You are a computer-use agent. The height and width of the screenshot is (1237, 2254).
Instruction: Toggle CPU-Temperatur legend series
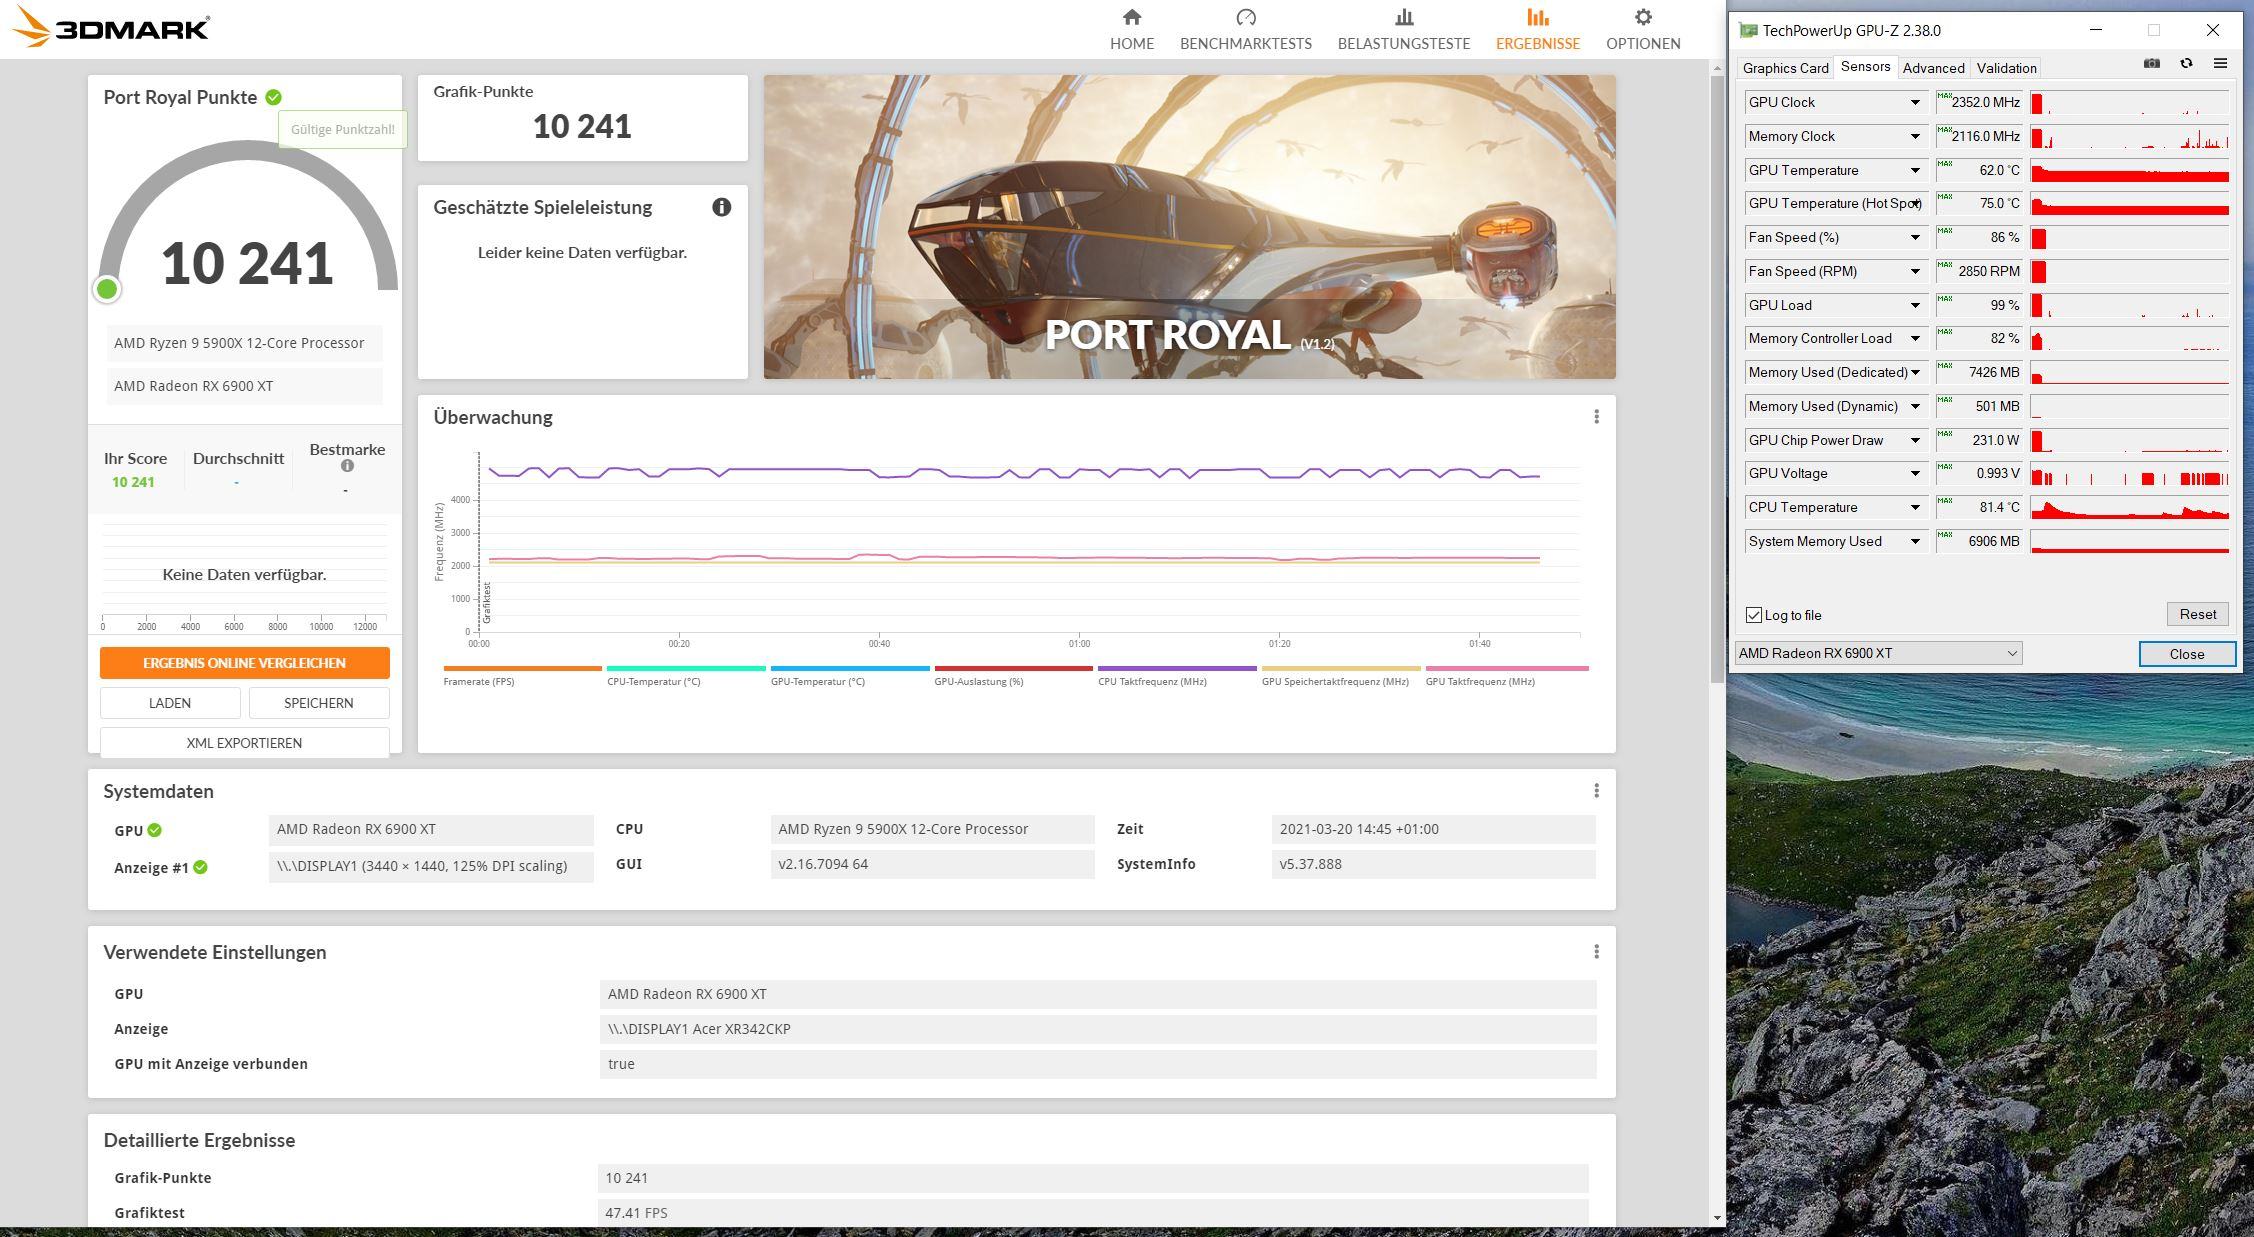click(x=686, y=675)
